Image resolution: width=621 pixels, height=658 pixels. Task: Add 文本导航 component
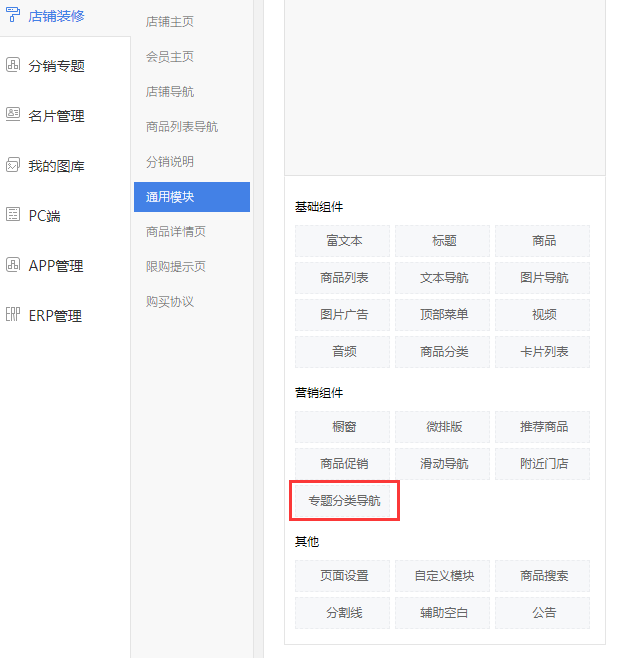tap(442, 278)
